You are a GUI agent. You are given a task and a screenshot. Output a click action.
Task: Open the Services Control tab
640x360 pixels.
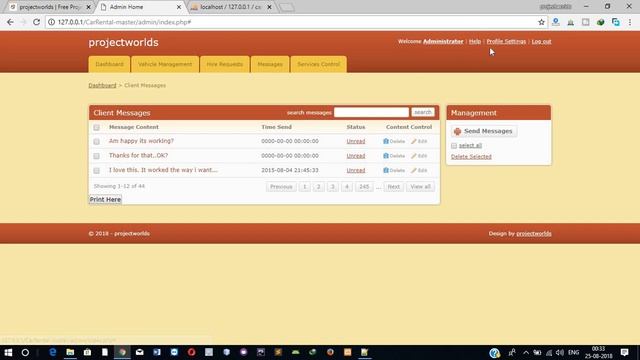318,64
